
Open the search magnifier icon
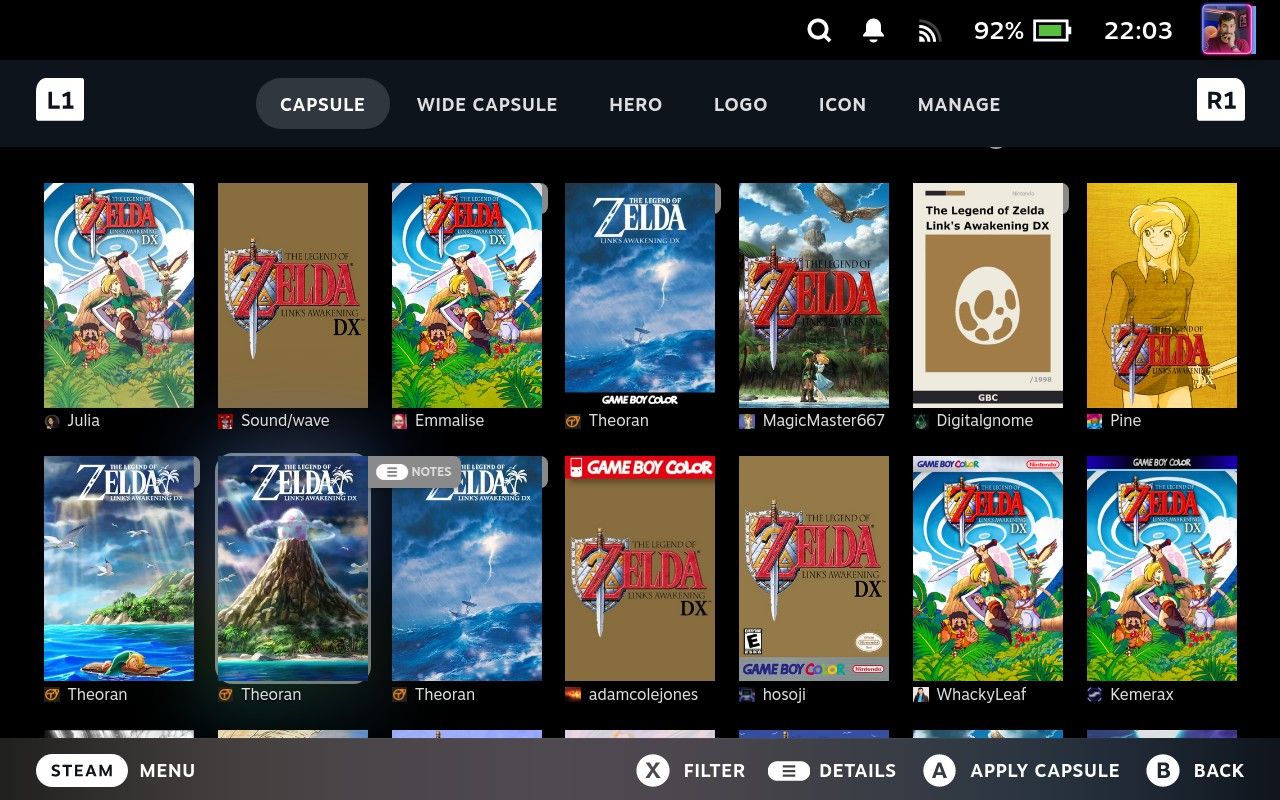[x=819, y=31]
